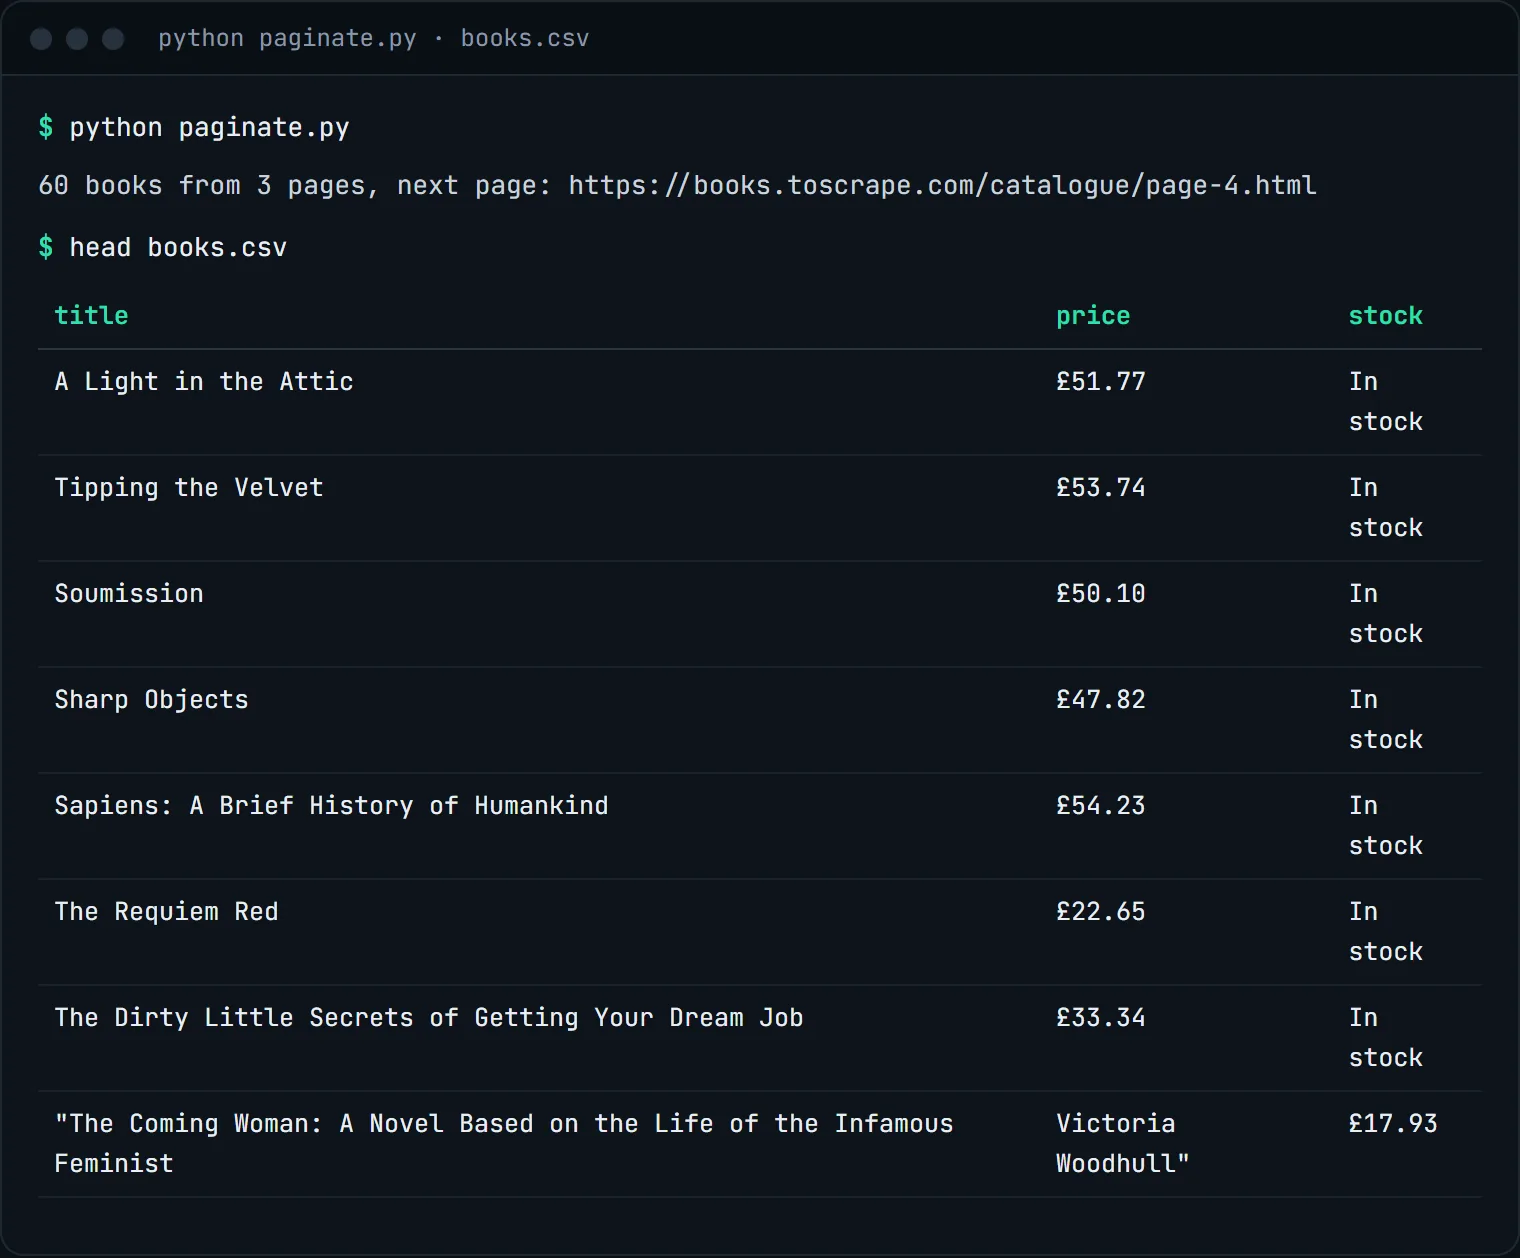
Task: Select 'The Coming Woman' title cell
Action: [x=504, y=1144]
